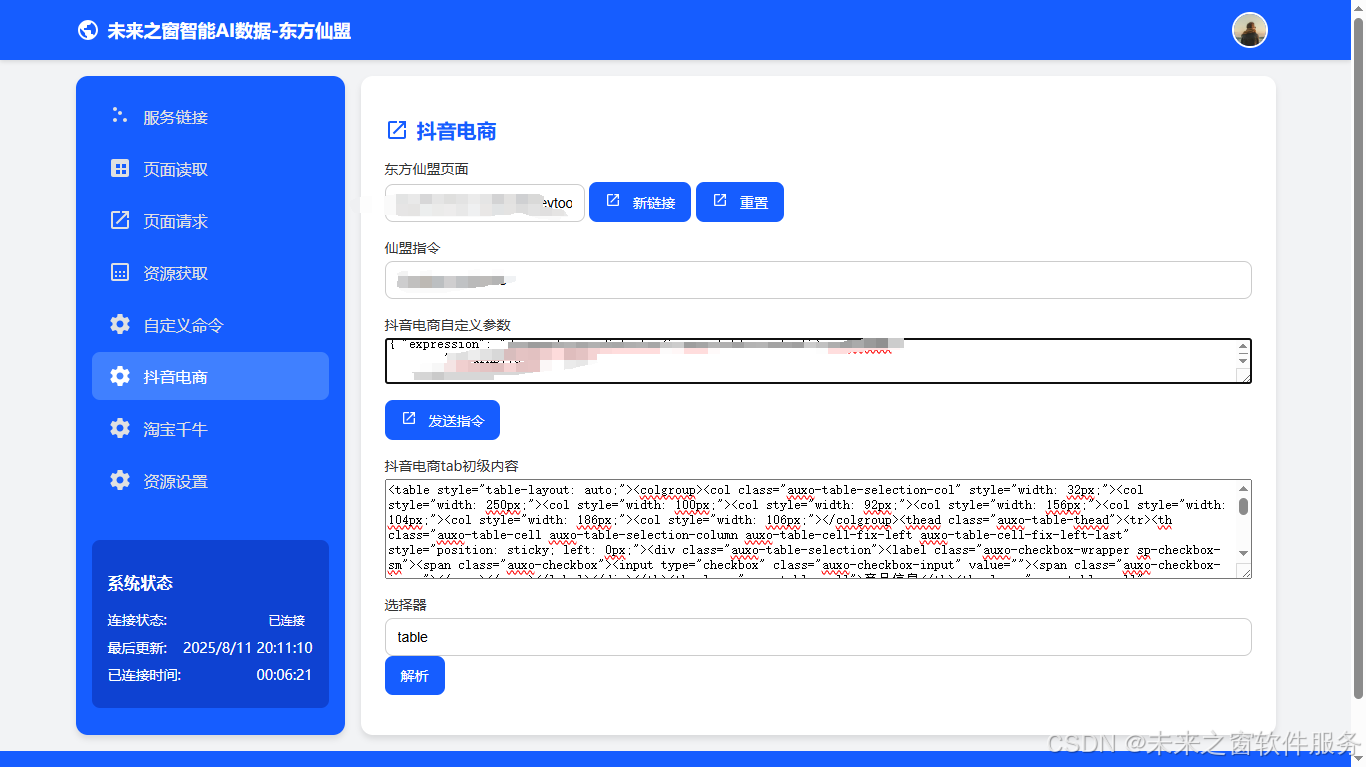The width and height of the screenshot is (1366, 767).
Task: Click the gear icon beside 资源设置
Action: [120, 480]
